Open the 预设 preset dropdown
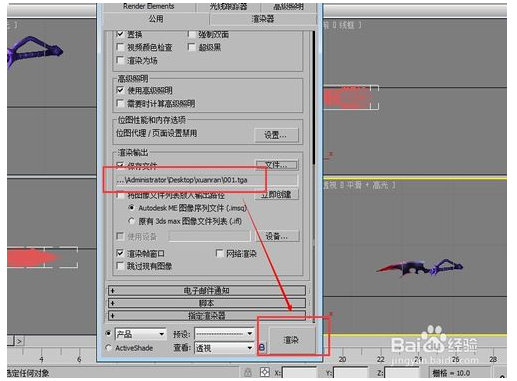This screenshot has width=517, height=381. tap(224, 334)
